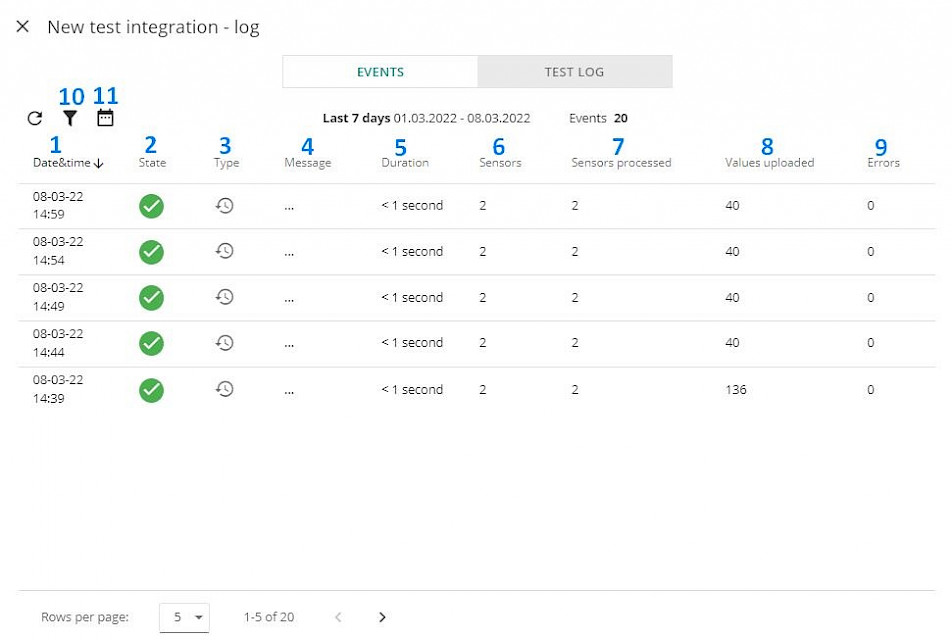The image size is (952, 640).
Task: Click the Values uploaded column header
Action: click(x=769, y=163)
